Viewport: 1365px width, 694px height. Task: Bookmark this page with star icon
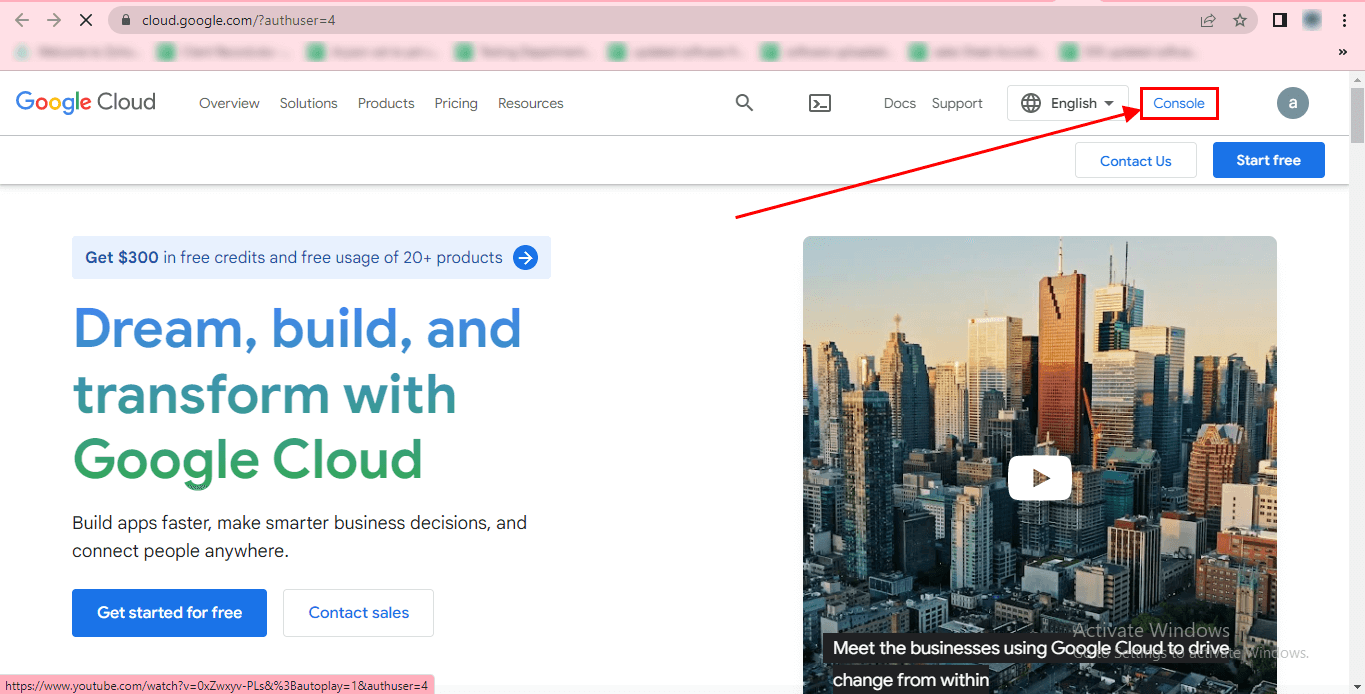pyautogui.click(x=1240, y=20)
